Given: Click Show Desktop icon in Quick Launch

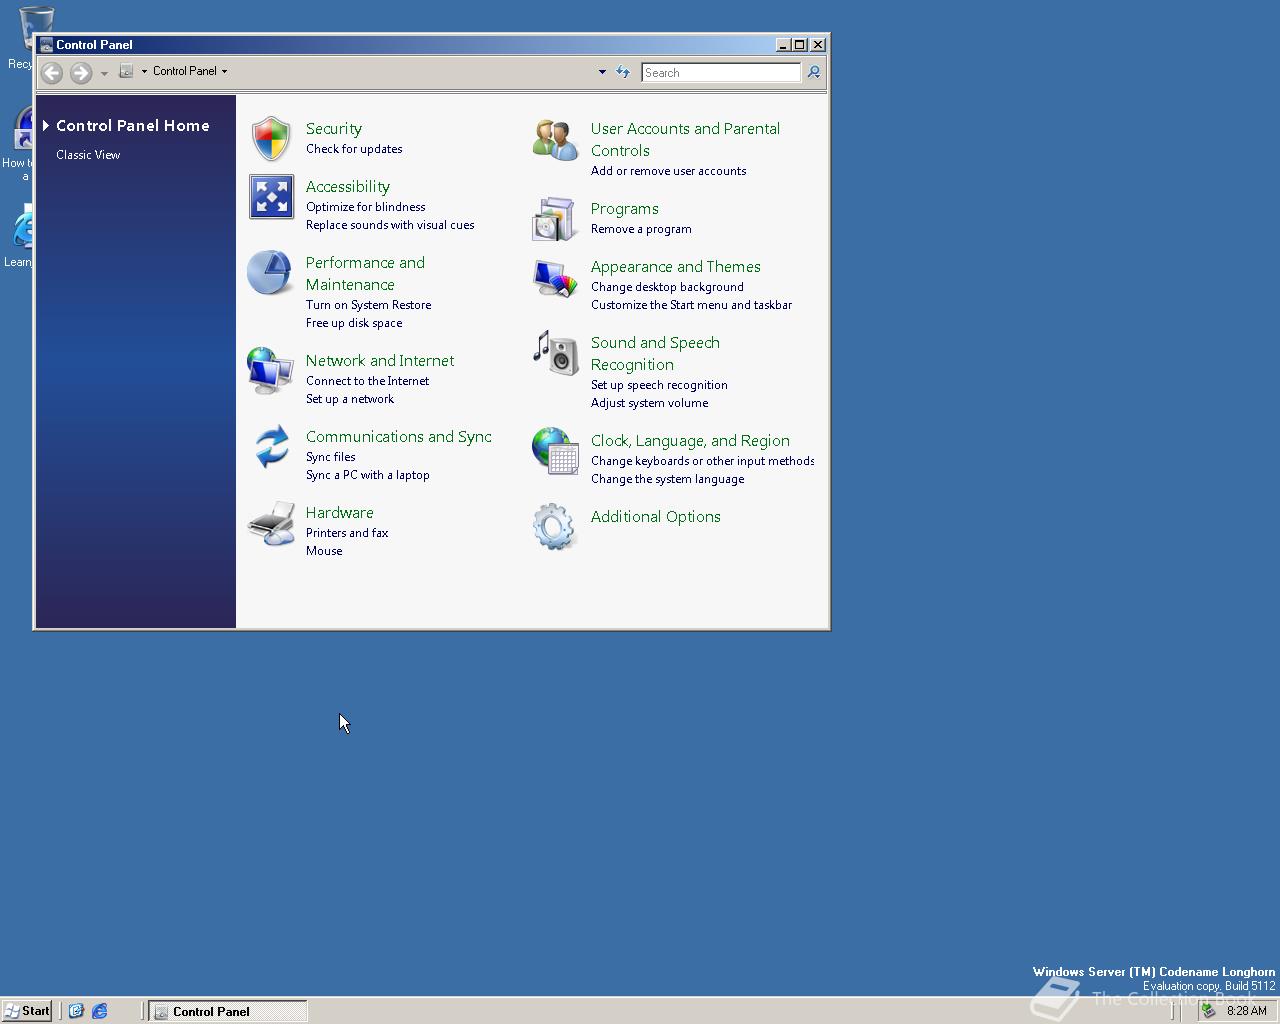Looking at the screenshot, I should (x=76, y=1011).
